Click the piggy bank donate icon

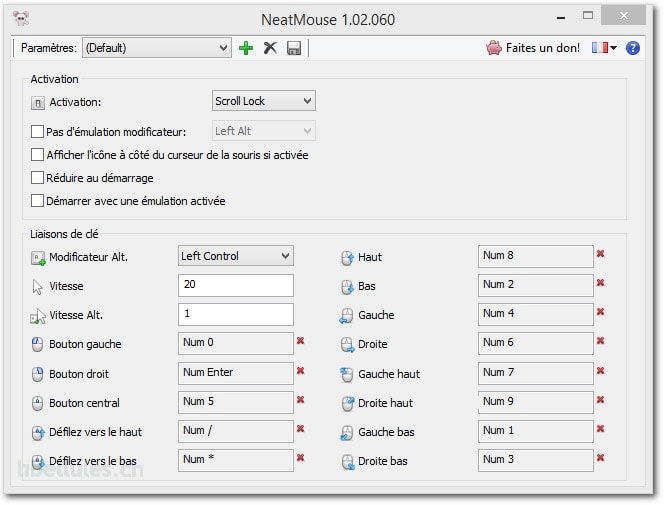(494, 48)
